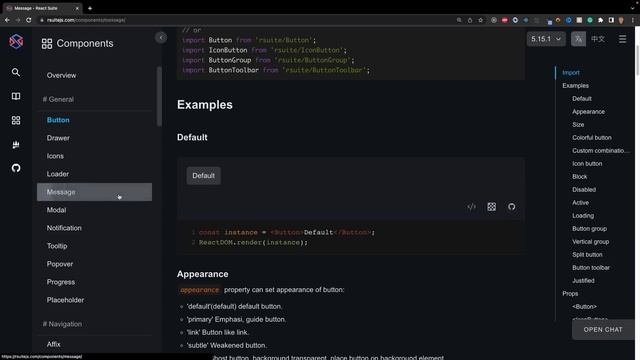Click the OPEN CHAT button

coord(603,330)
